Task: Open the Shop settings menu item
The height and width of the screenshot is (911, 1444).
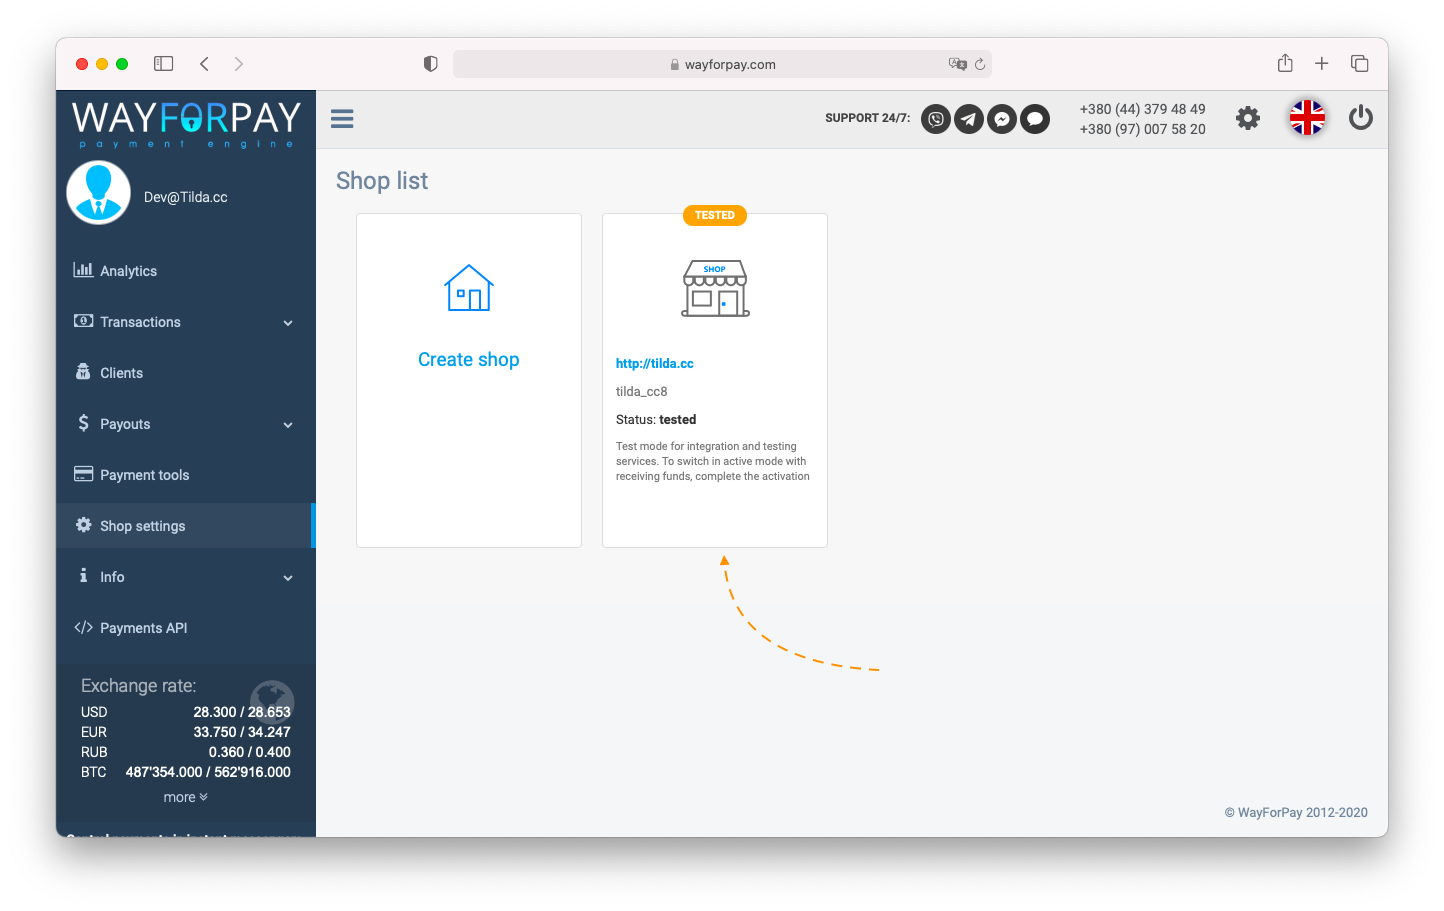Action: pyautogui.click(x=141, y=525)
